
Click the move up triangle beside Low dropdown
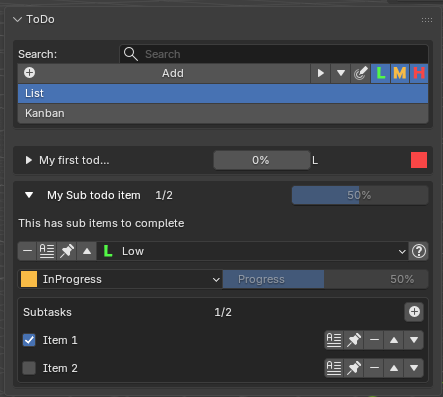pyautogui.click(x=87, y=251)
